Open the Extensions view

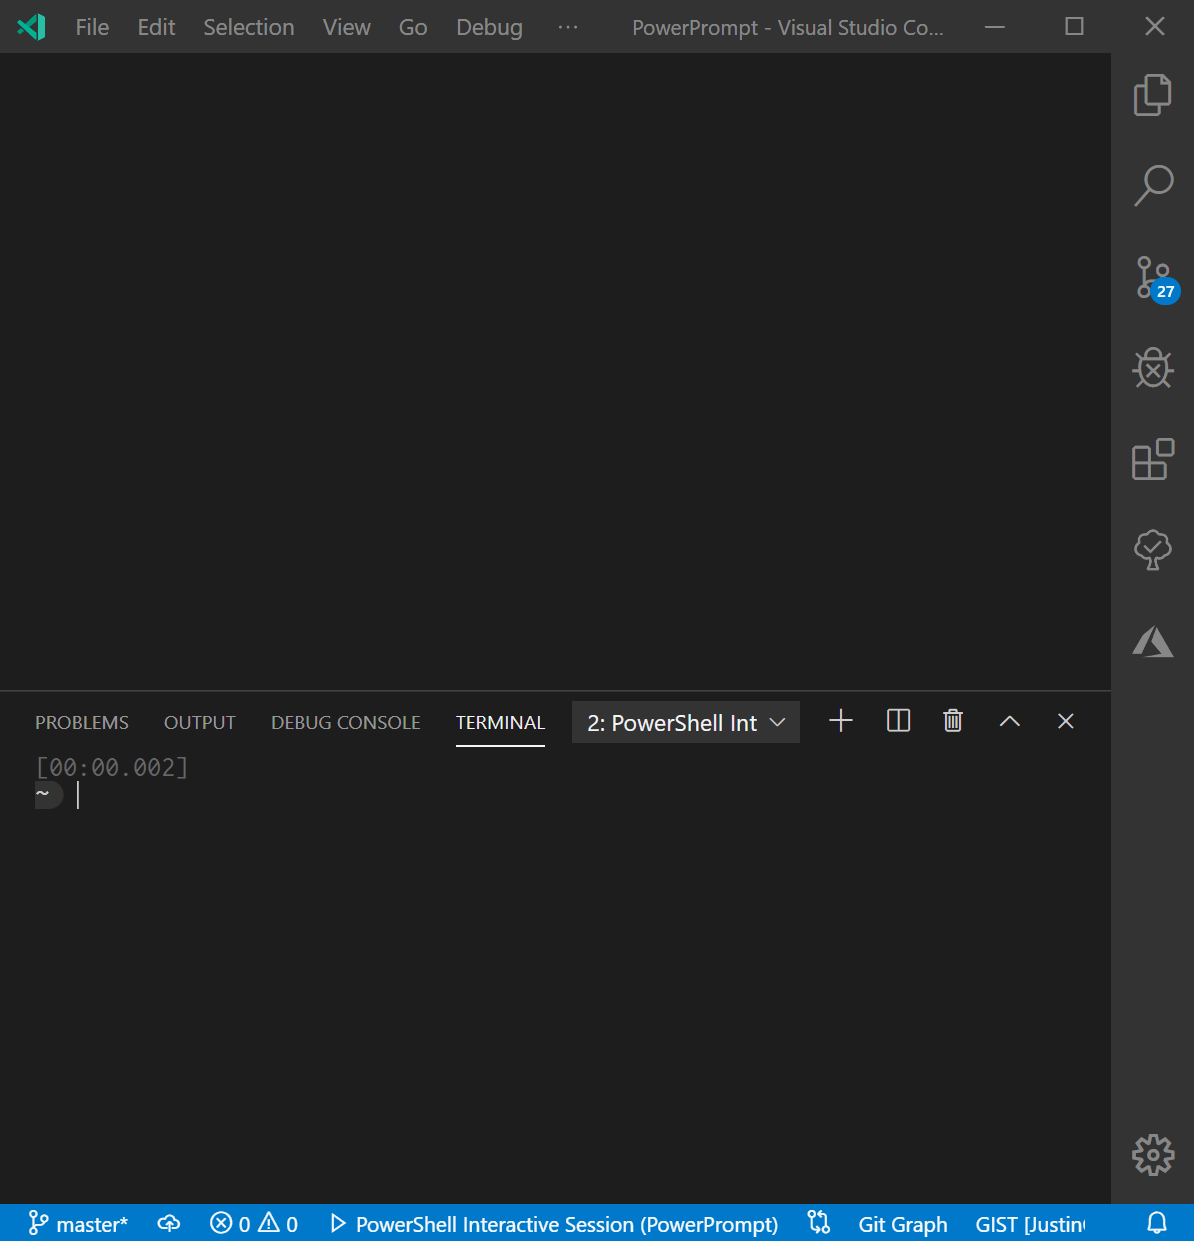[x=1153, y=459]
